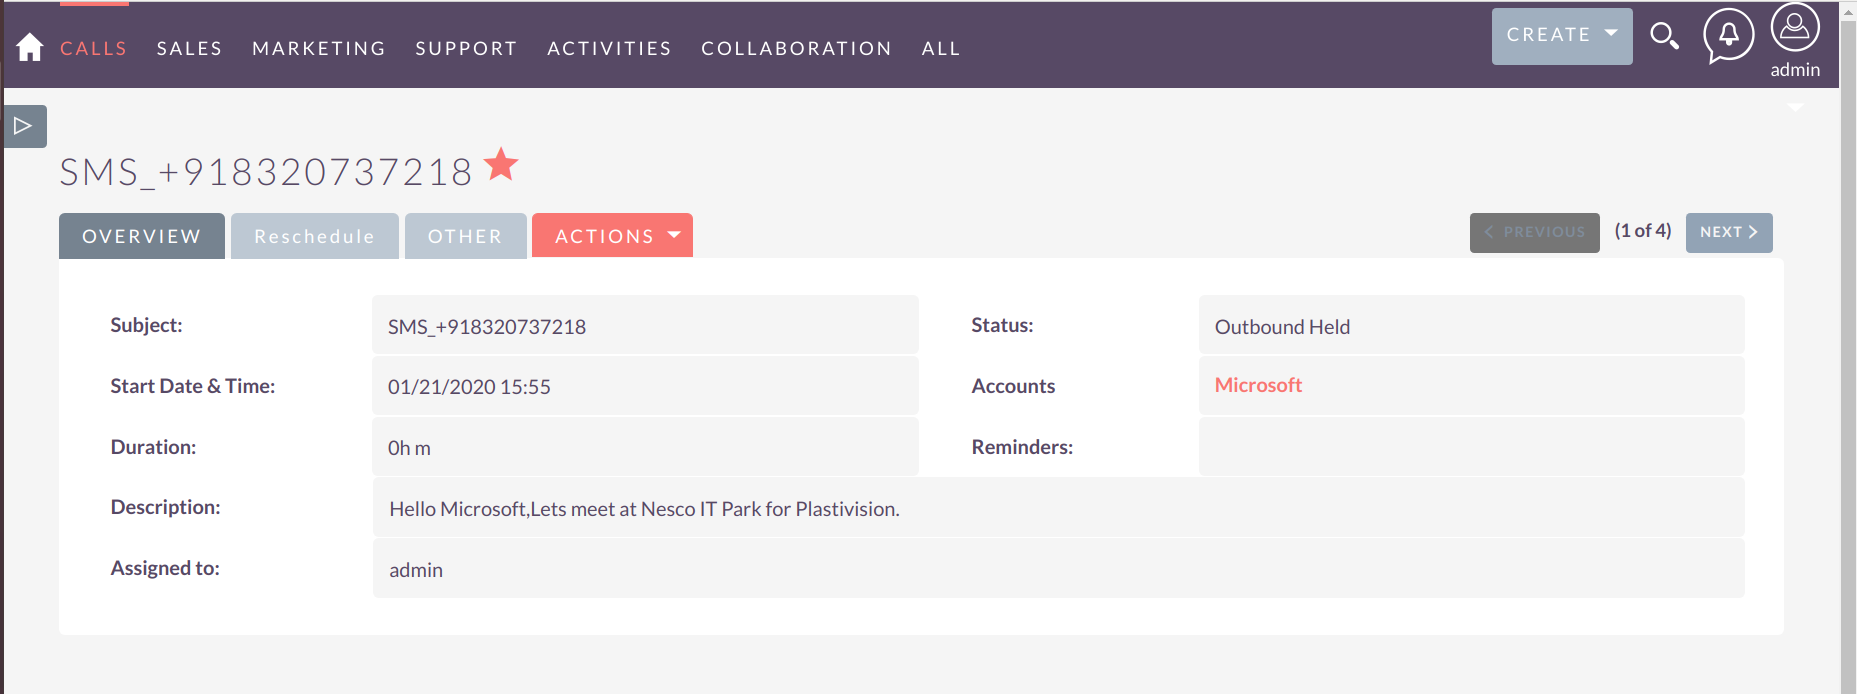
Task: Open the Microsoft account link
Action: 1257,385
